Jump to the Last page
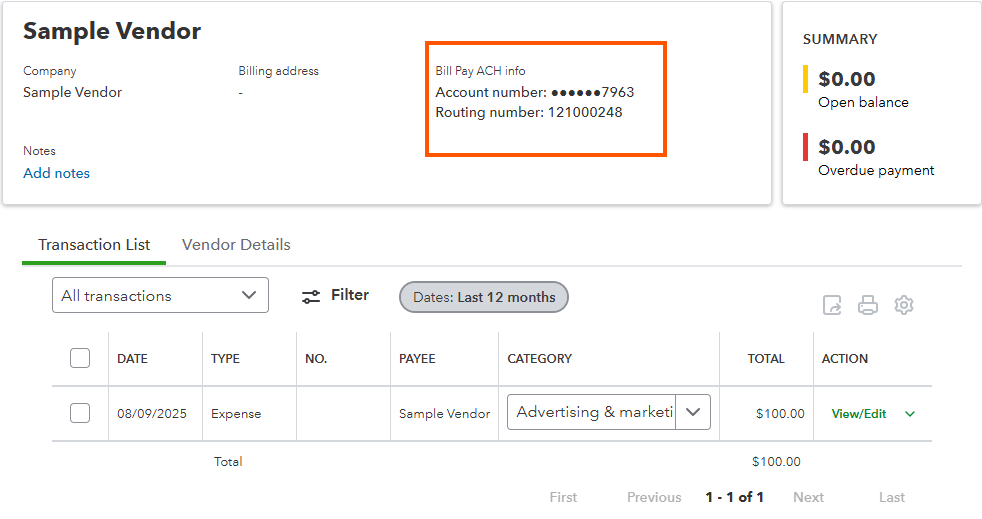 [x=892, y=497]
